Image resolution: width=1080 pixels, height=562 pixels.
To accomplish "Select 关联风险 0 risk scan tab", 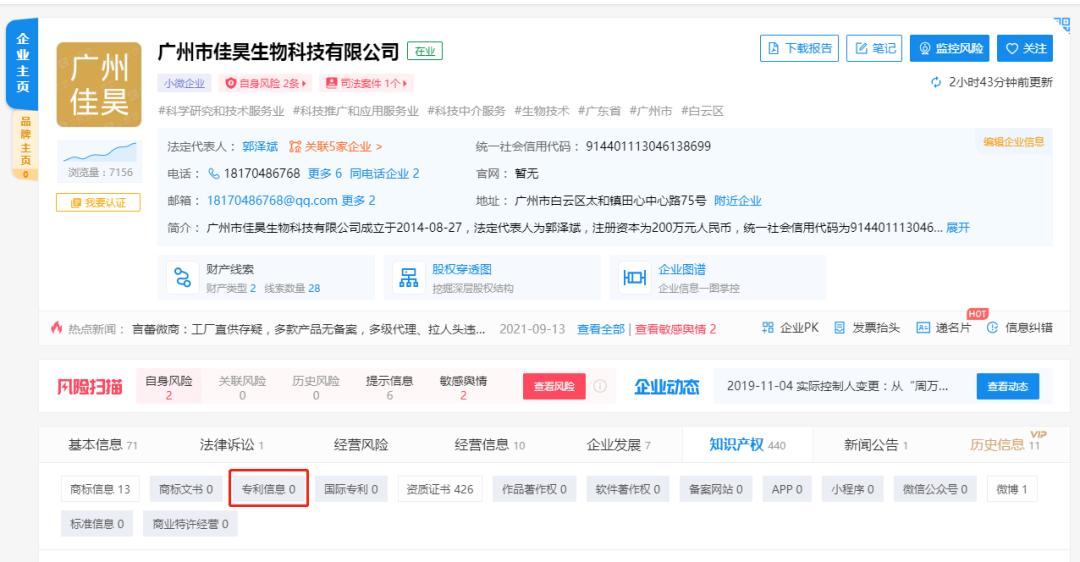I will pyautogui.click(x=242, y=387).
